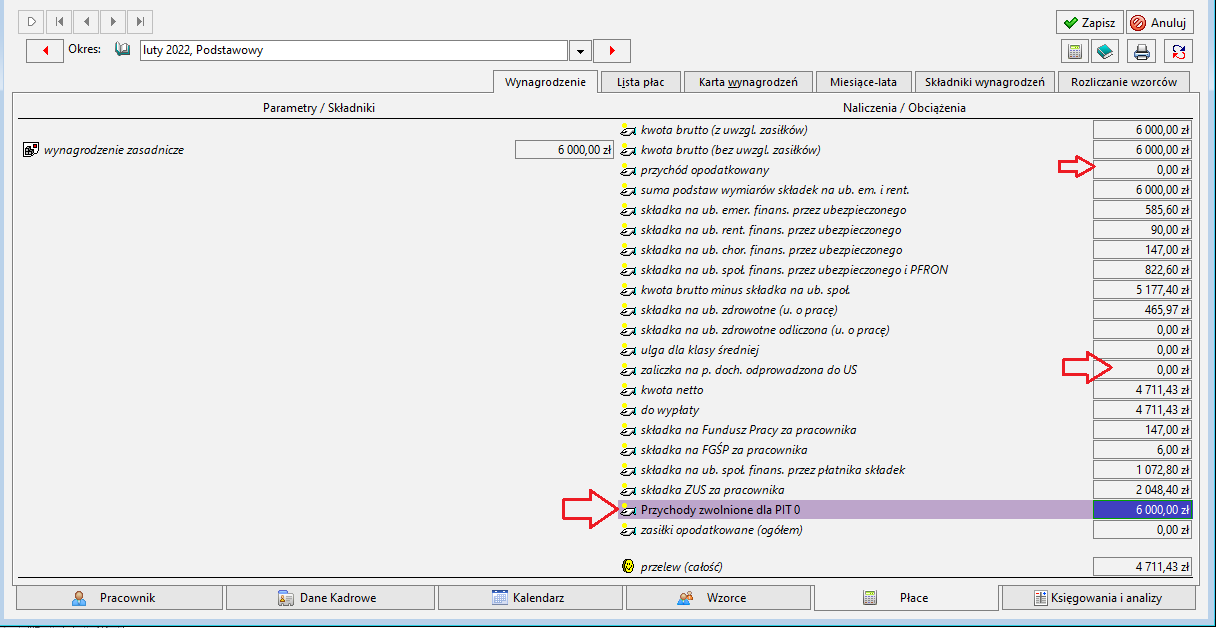1217x628 pixels.
Task: Click the Okres field showing luty 2022, Podstawowy
Action: (354, 50)
